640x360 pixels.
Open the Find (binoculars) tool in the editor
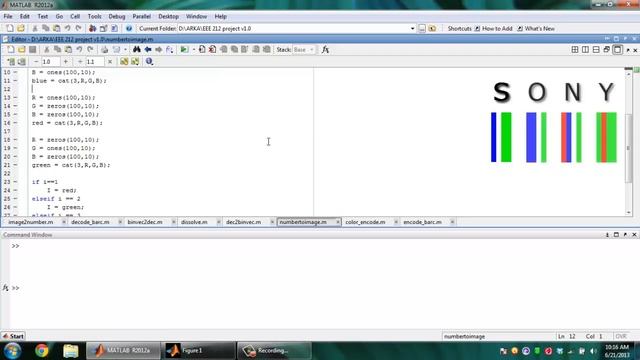point(136,49)
